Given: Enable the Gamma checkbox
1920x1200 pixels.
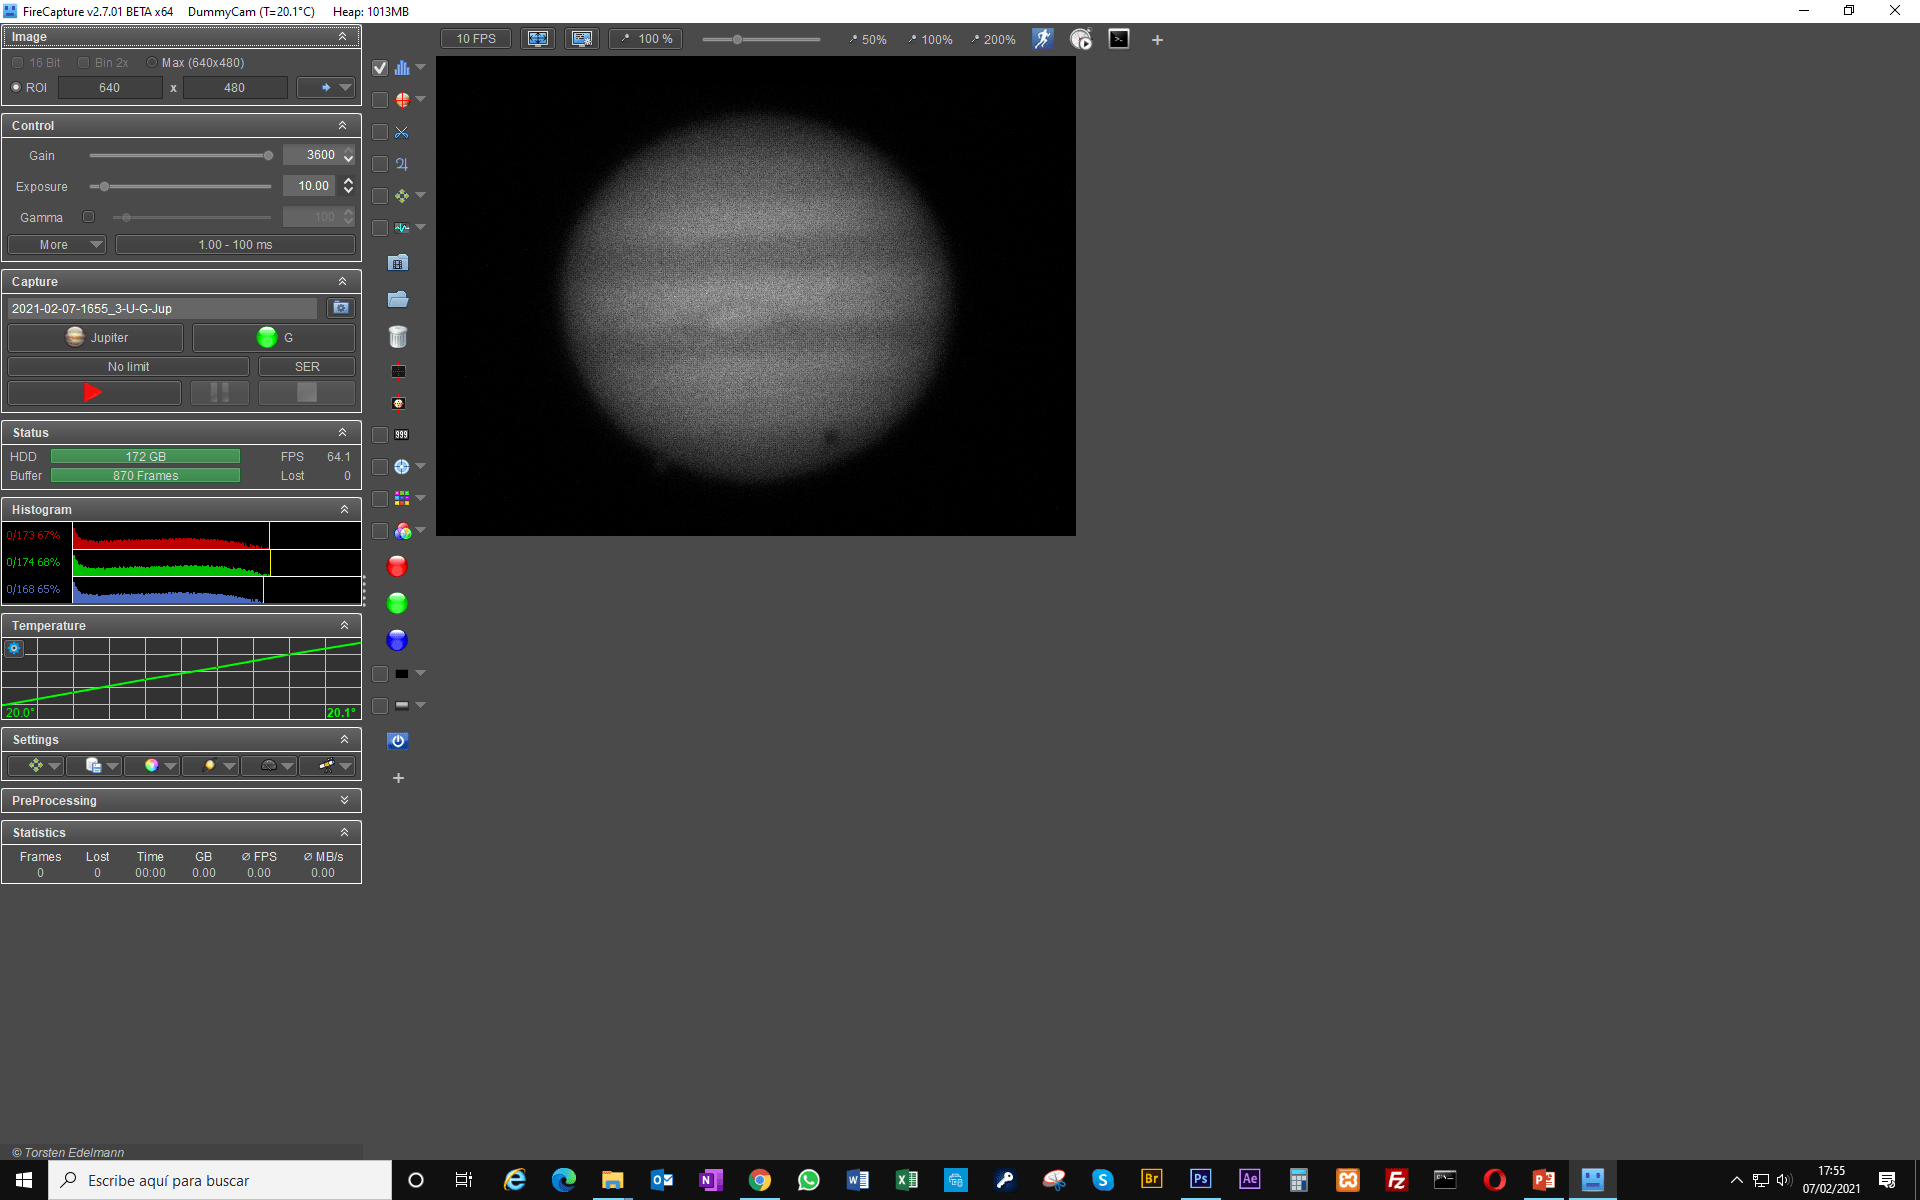Looking at the screenshot, I should pos(88,217).
